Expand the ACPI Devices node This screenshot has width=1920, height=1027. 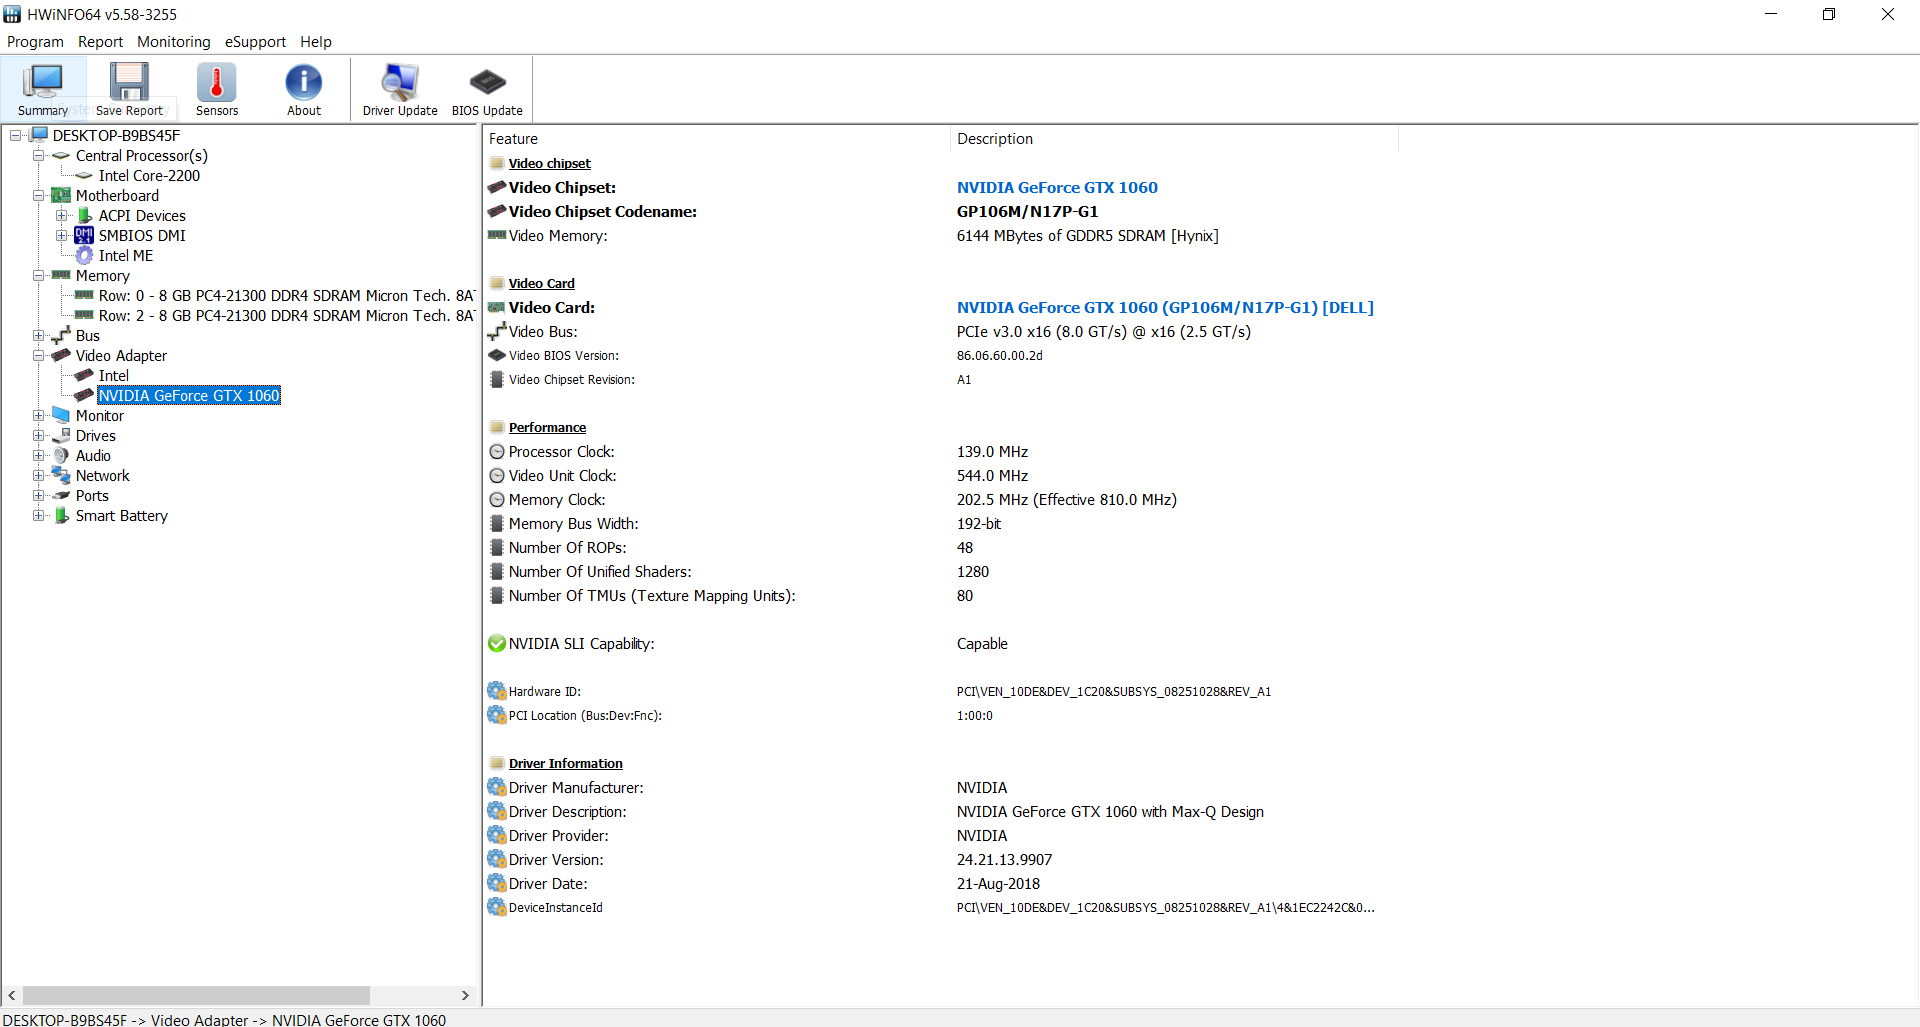coord(61,215)
